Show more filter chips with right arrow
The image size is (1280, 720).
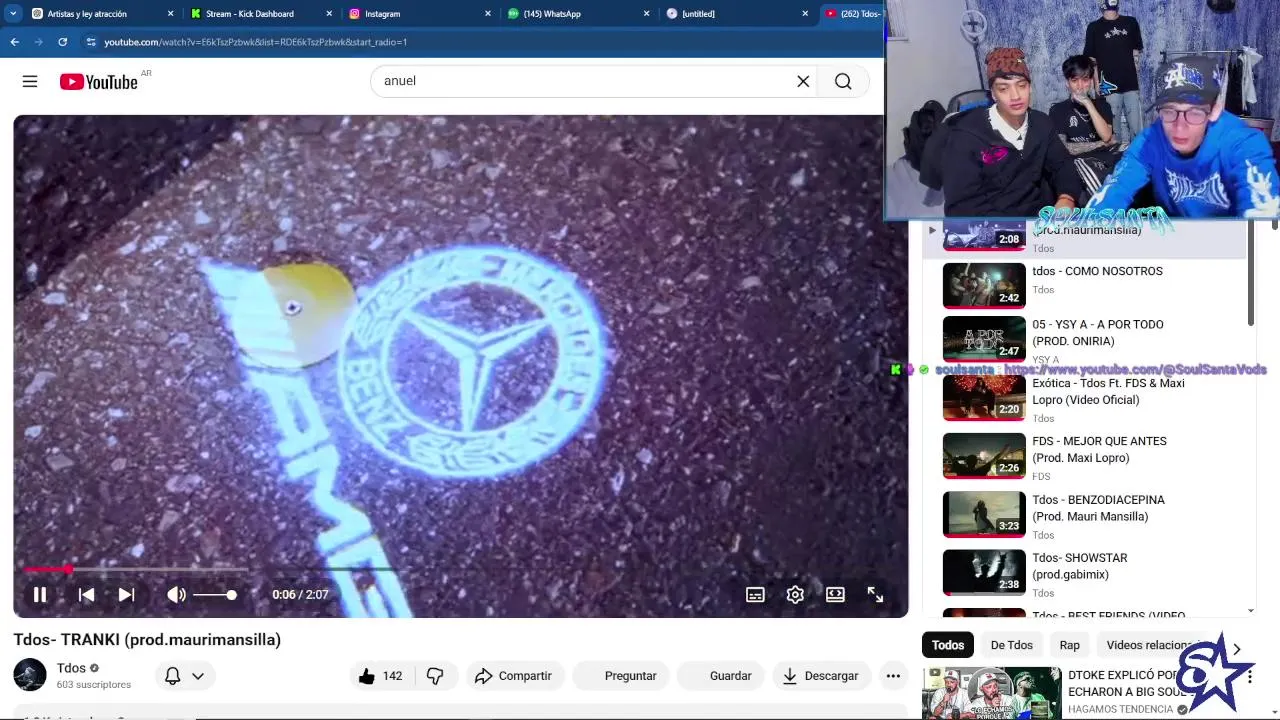[1237, 648]
